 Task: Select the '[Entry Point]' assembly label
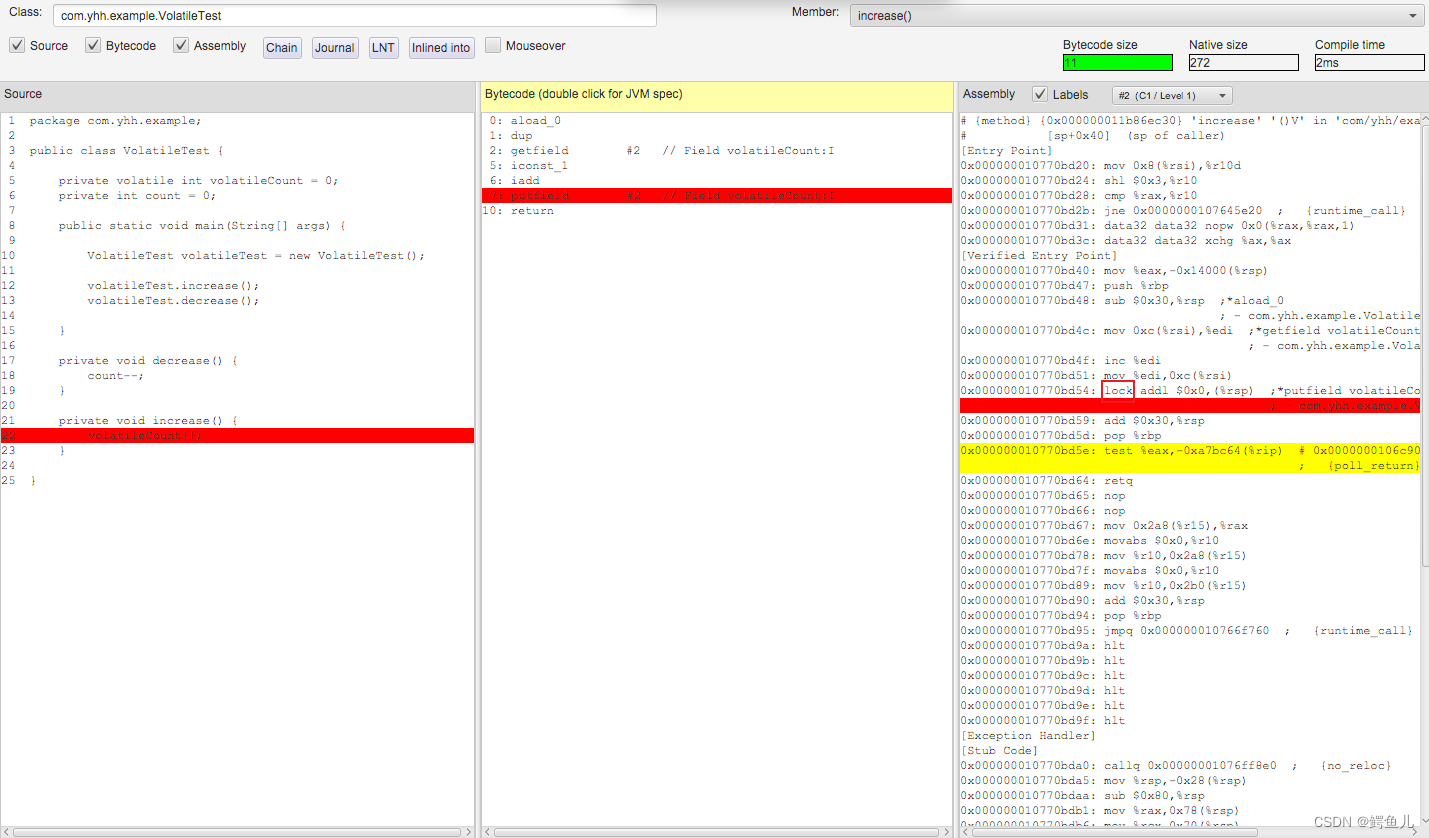[x=1006, y=150]
